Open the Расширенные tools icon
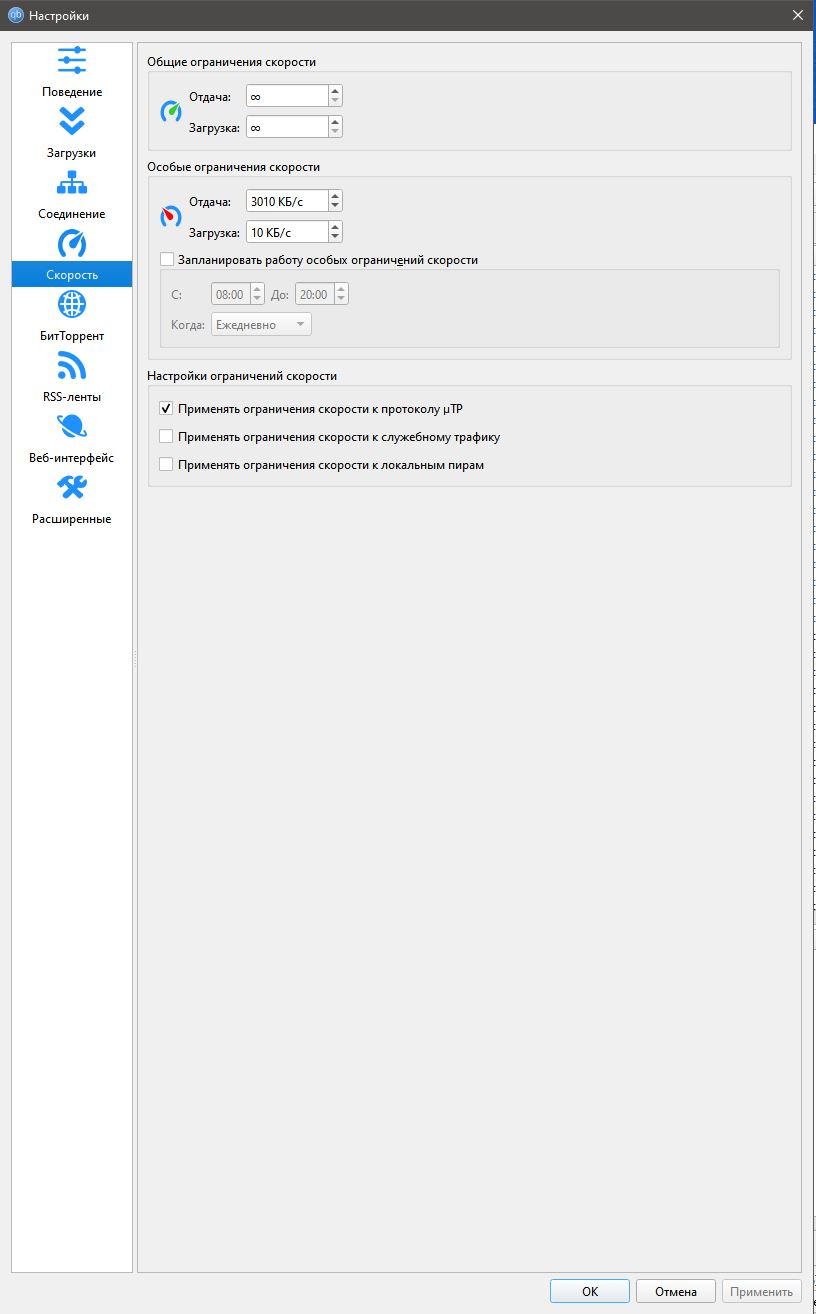The image size is (816, 1314). (x=72, y=488)
